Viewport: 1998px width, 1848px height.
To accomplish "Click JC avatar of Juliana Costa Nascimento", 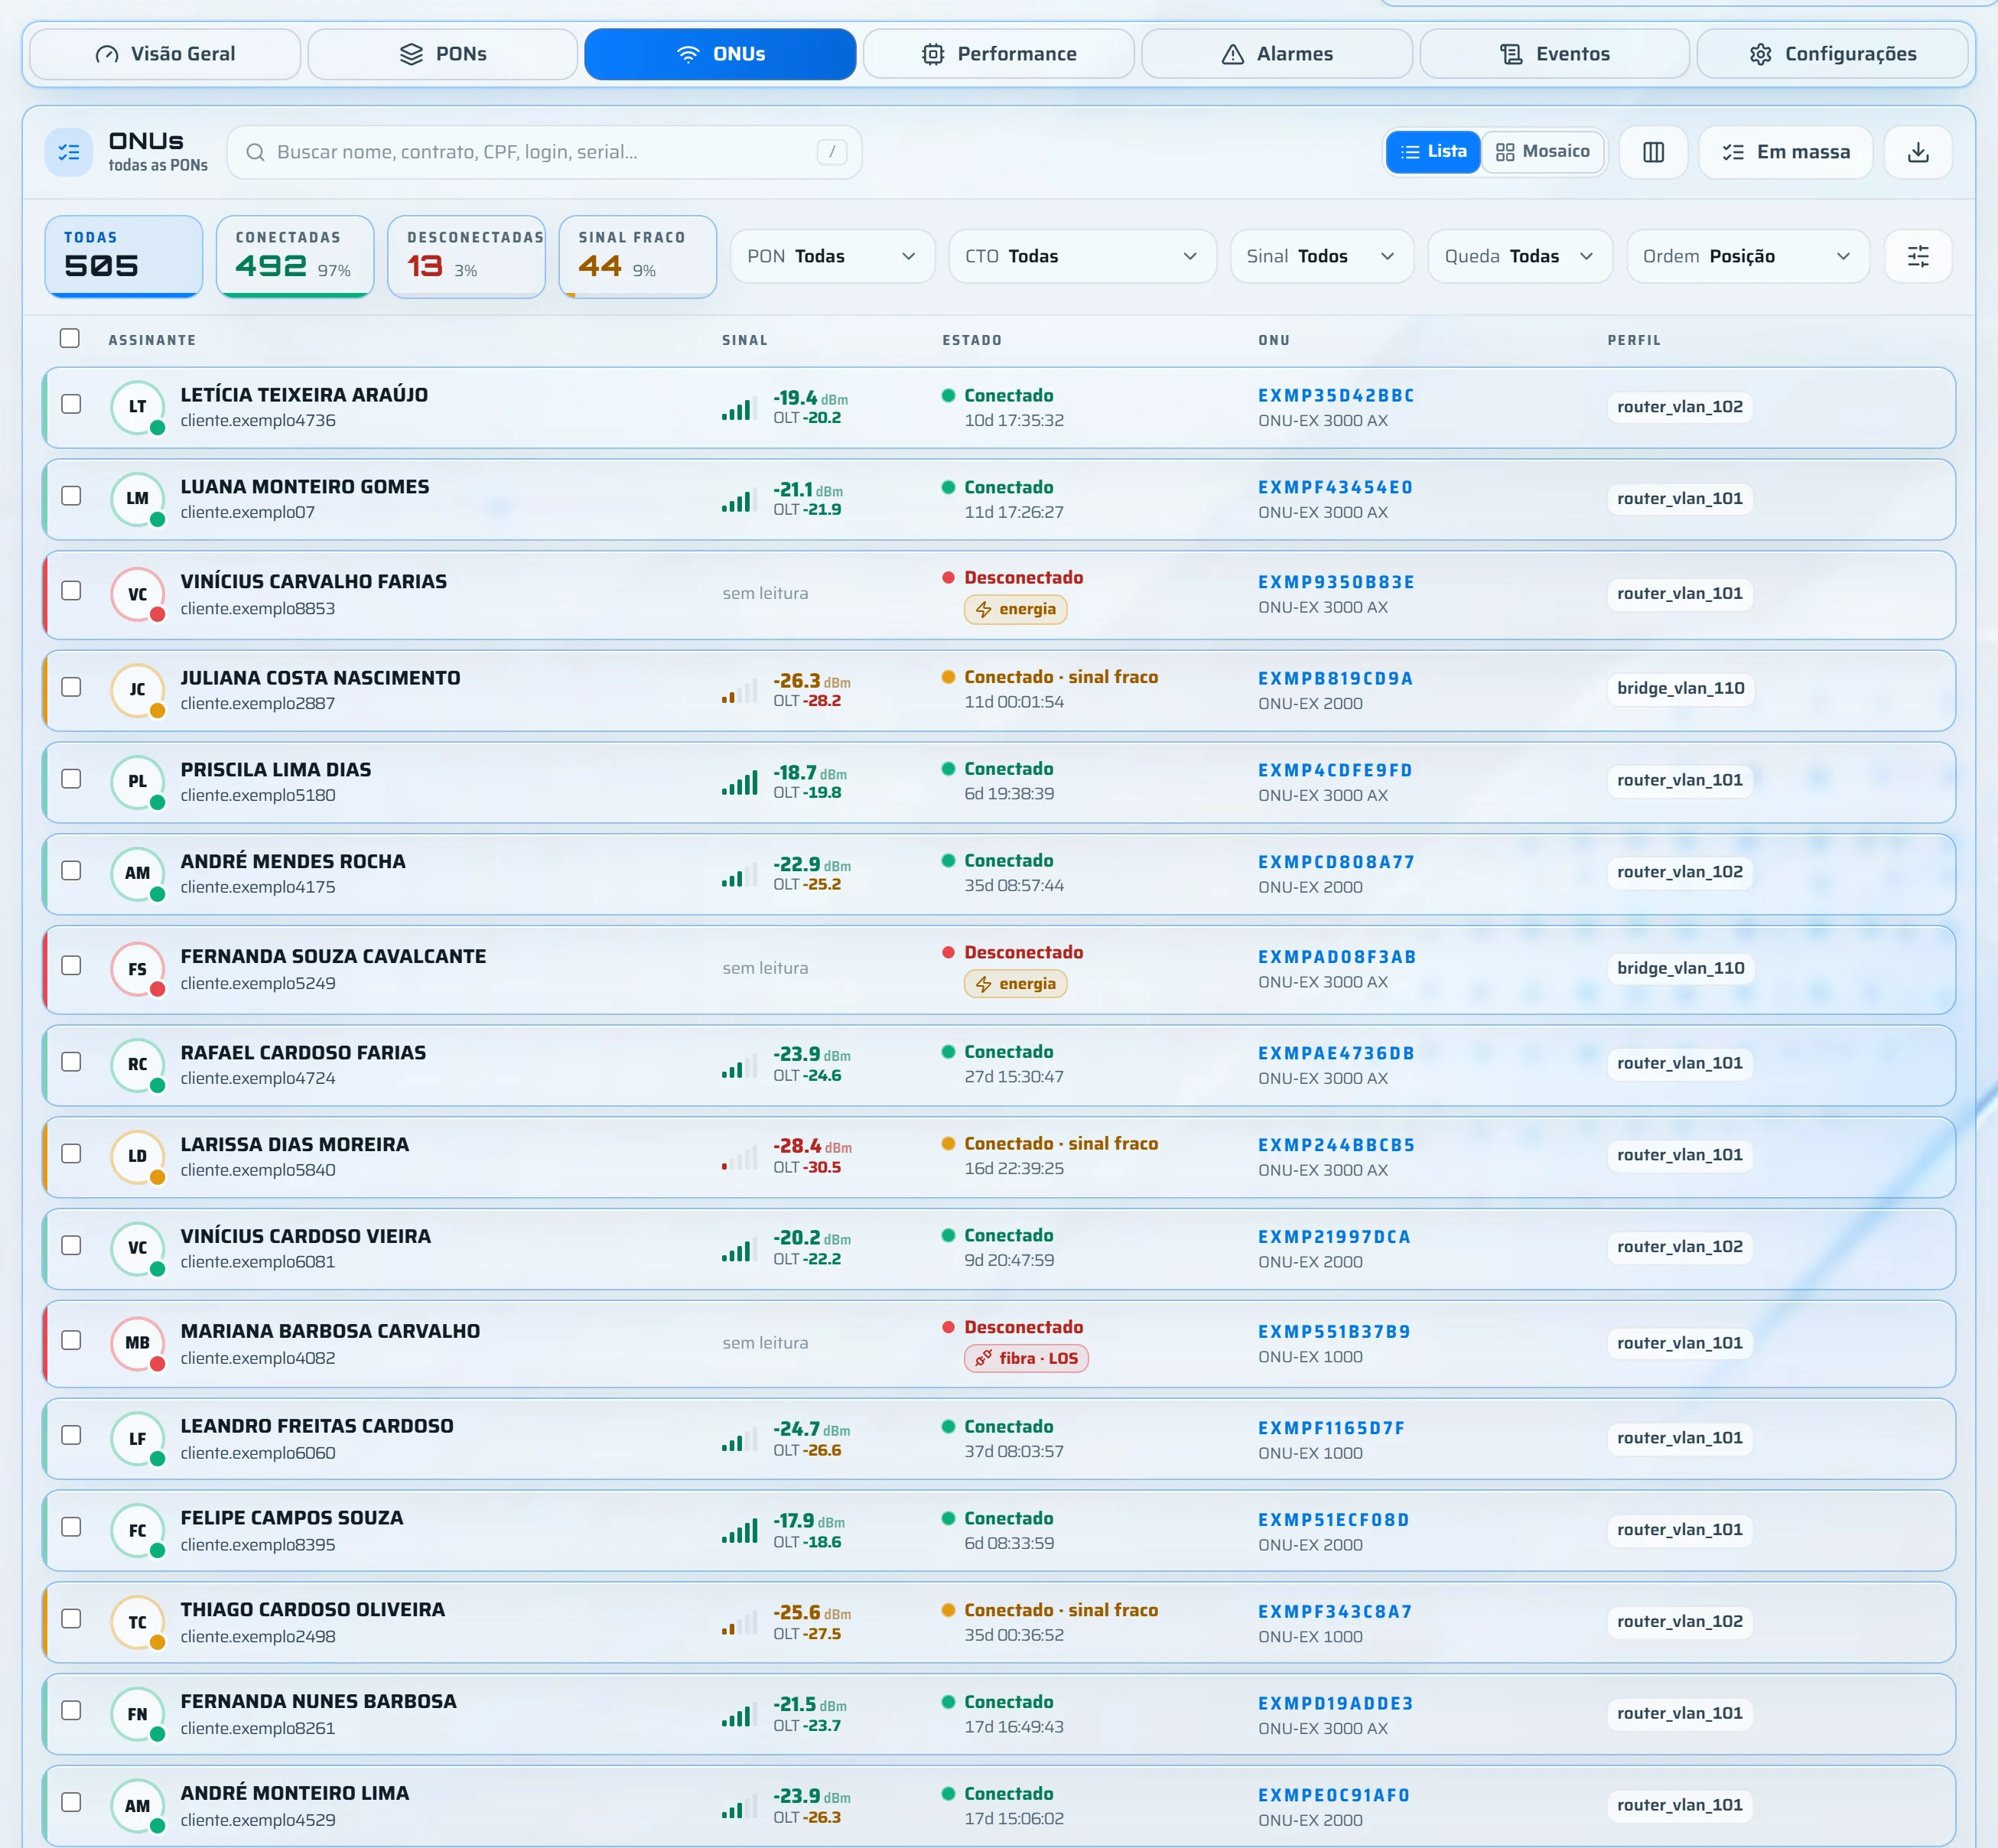I will coord(138,690).
